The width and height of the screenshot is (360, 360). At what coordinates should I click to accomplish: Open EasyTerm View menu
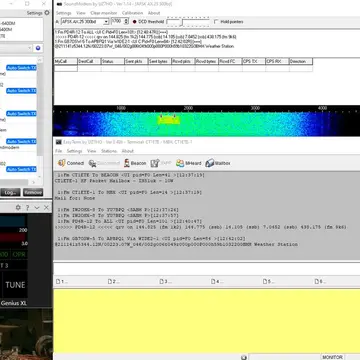click(92, 151)
